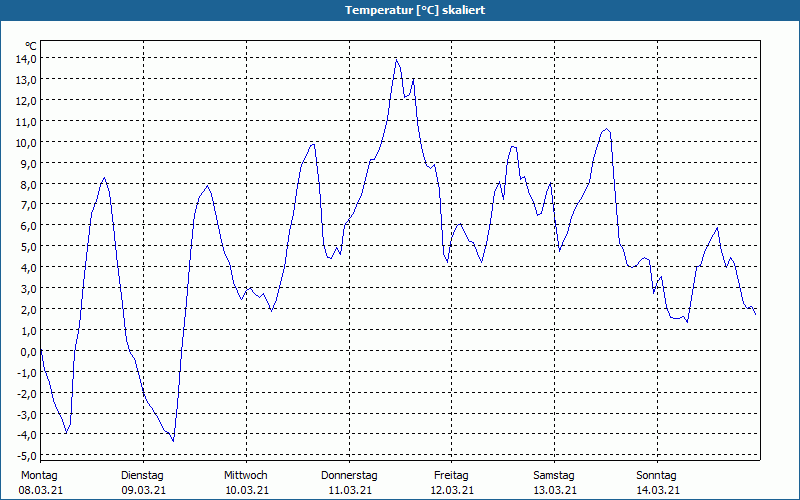This screenshot has width=800, height=500.
Task: Select the Donnerstag 11.03.21 axis label
Action: tap(349, 483)
